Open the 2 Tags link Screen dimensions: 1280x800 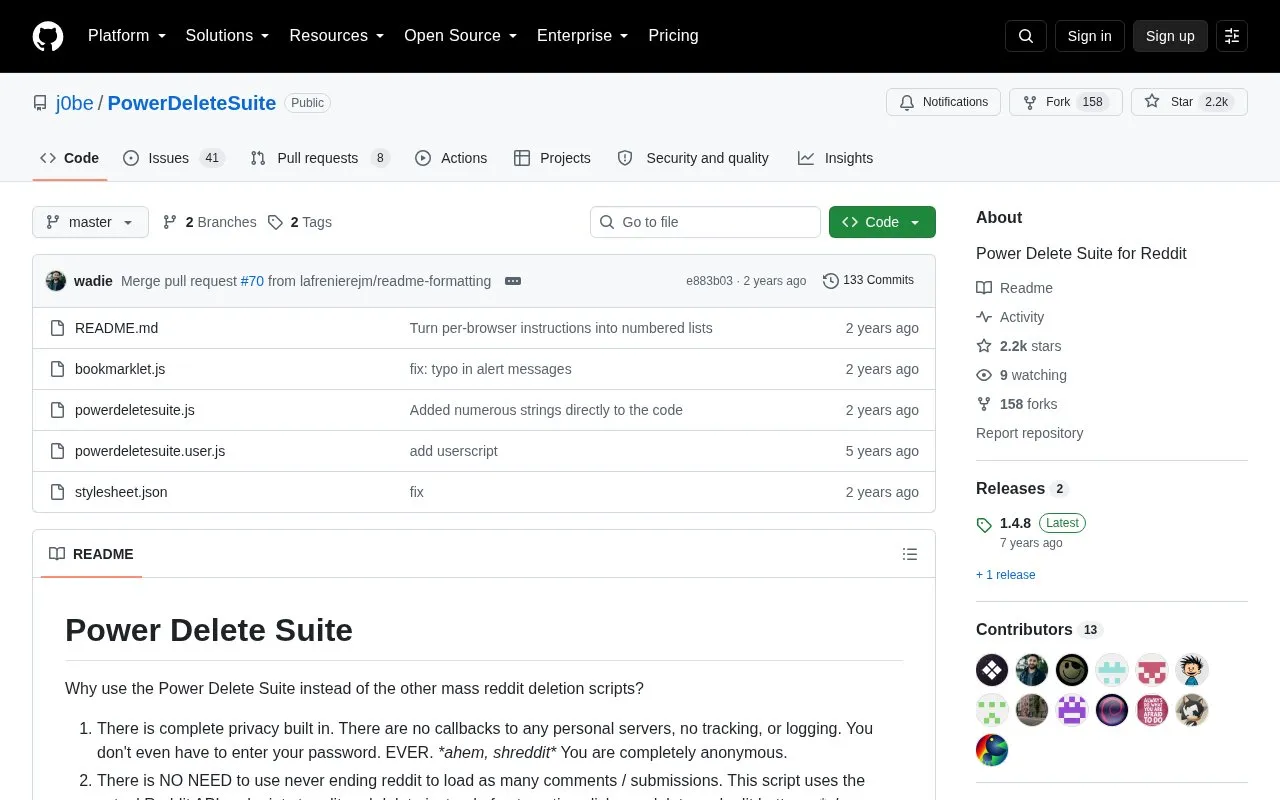(300, 222)
